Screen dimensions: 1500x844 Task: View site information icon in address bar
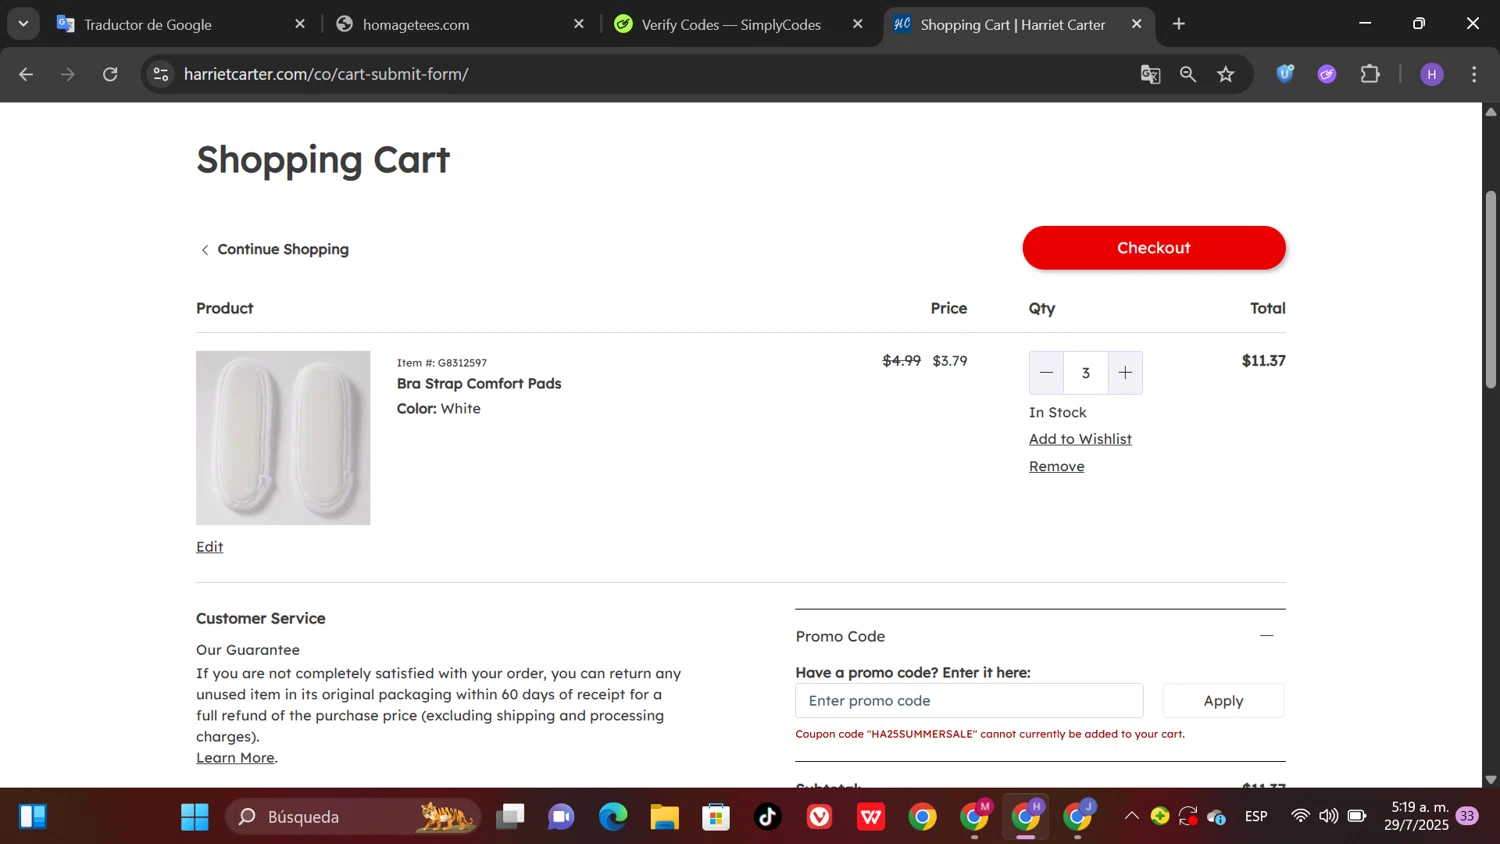pyautogui.click(x=161, y=74)
